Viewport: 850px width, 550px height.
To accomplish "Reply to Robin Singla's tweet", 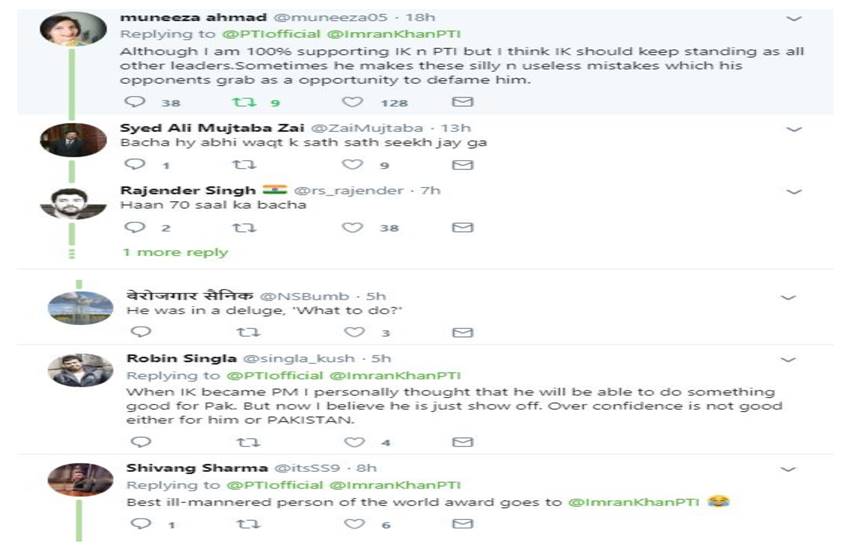I will (x=140, y=441).
